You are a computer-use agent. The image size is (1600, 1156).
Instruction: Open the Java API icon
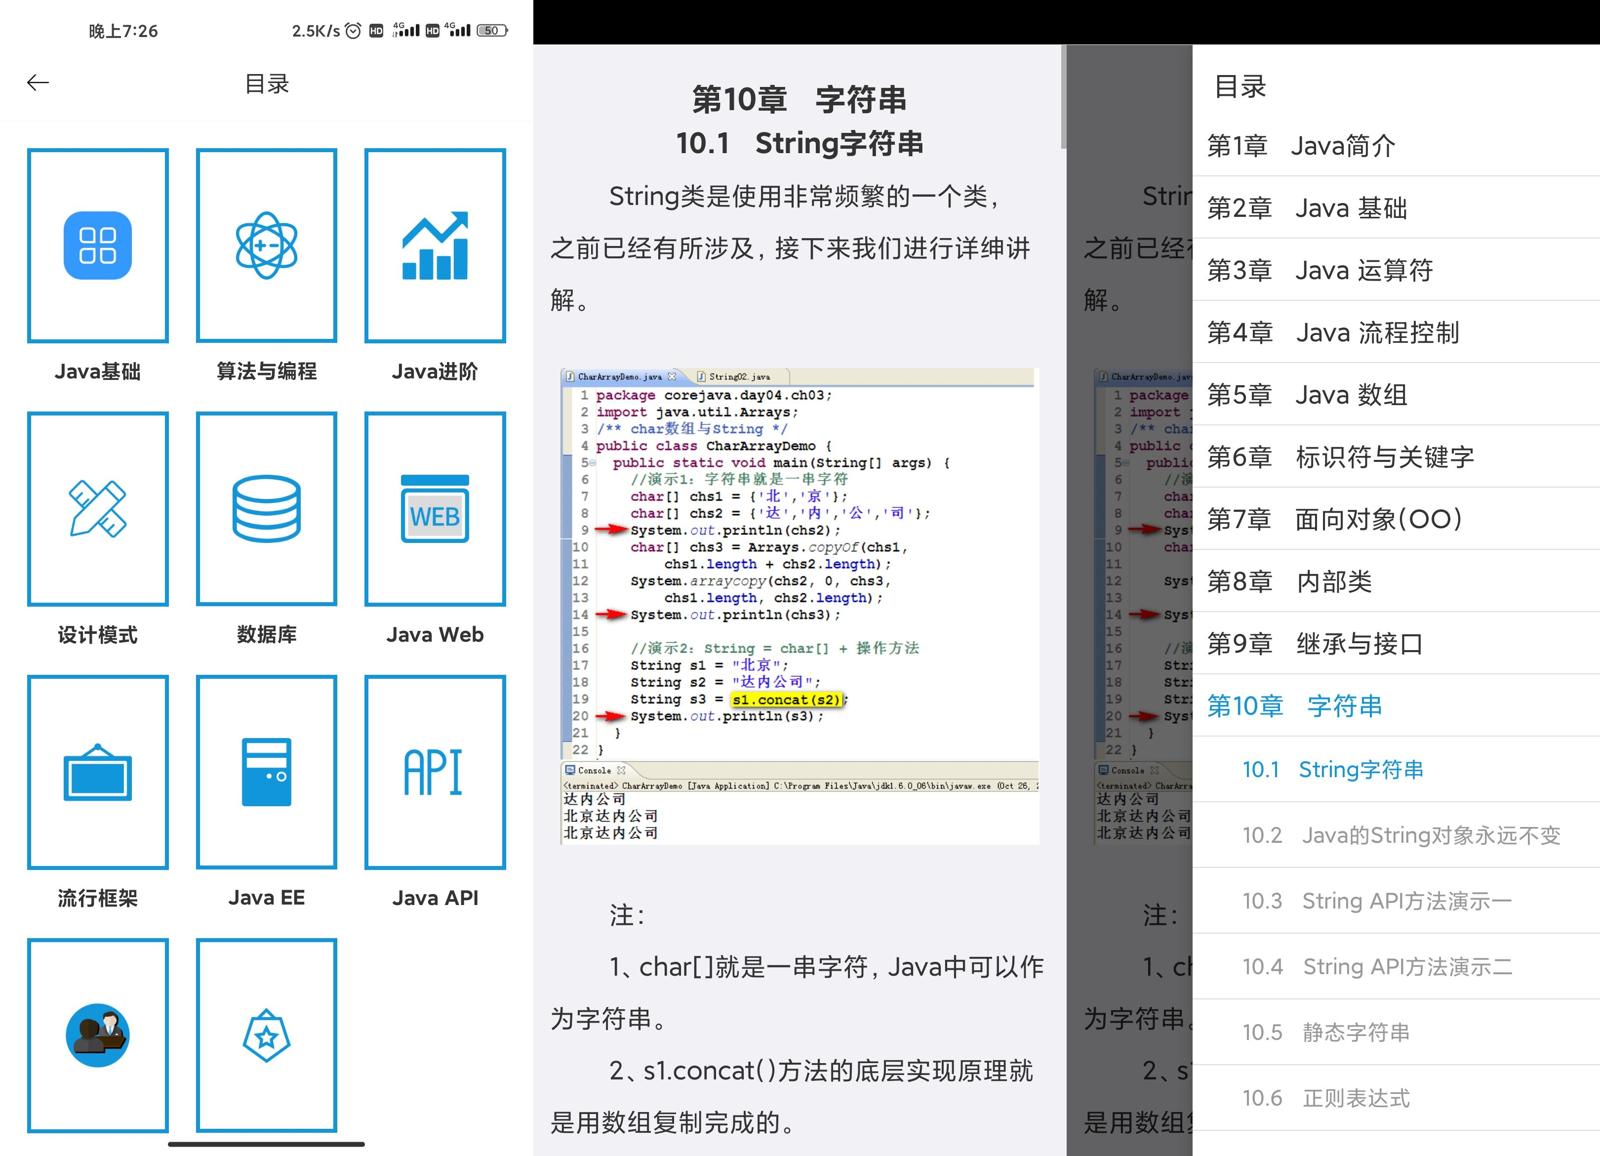pos(435,772)
